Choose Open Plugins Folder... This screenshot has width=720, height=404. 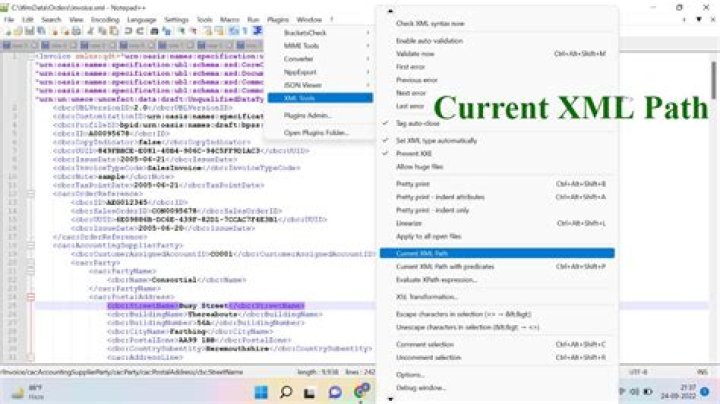[x=321, y=133]
